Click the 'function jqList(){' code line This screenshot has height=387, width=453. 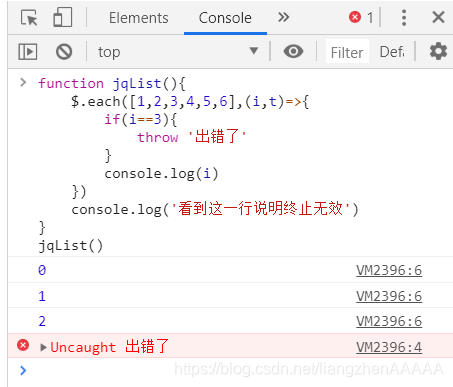tap(112, 84)
